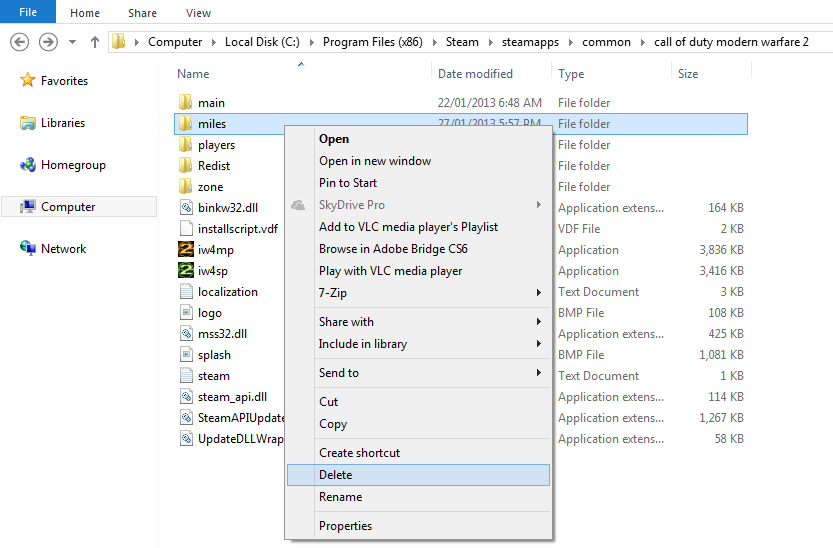Switch to the View ribbon tab

tap(198, 13)
